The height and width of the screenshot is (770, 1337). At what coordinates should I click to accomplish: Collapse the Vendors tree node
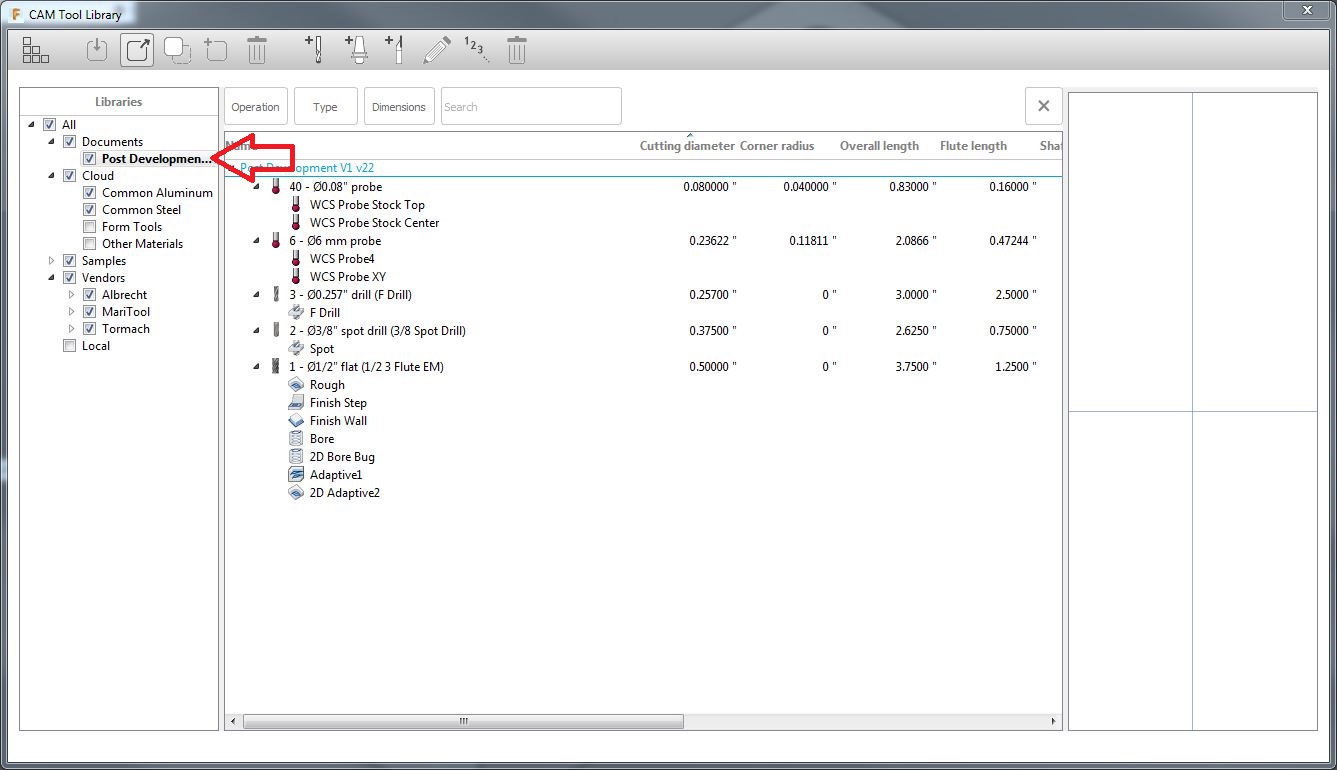pos(51,277)
